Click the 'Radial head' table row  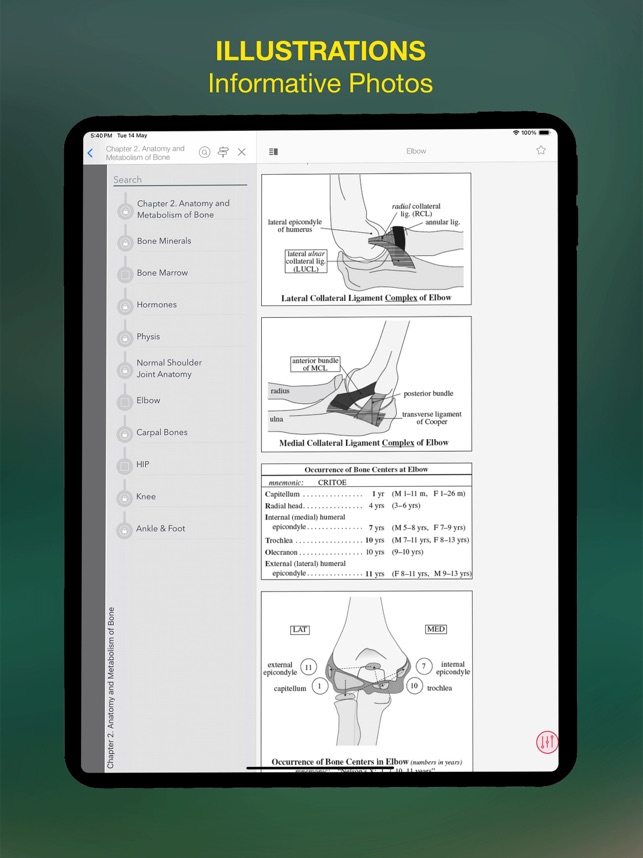tap(343, 506)
